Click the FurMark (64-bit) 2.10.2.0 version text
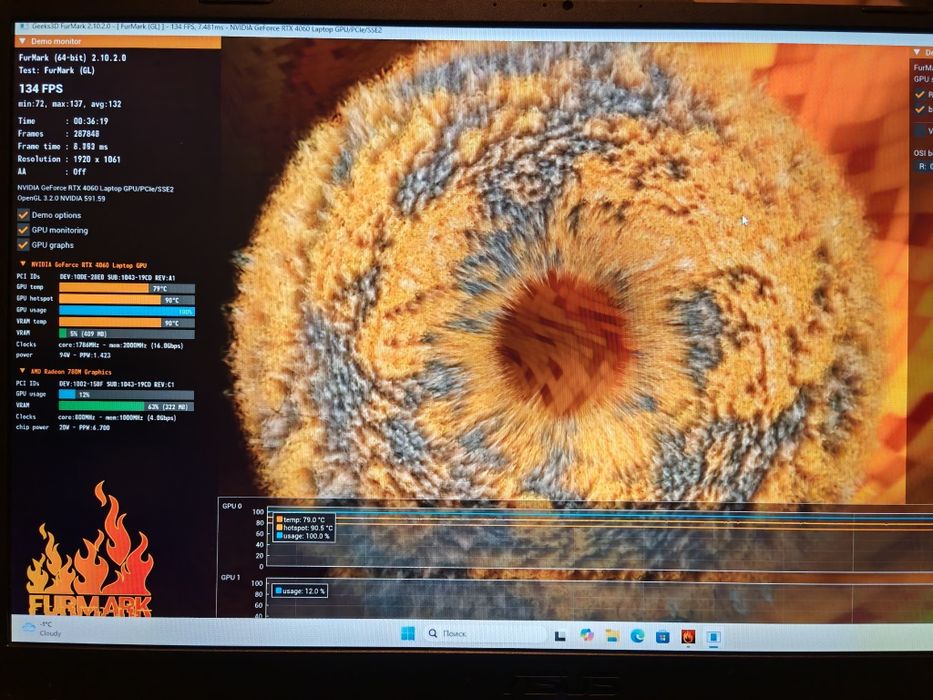The width and height of the screenshot is (933, 700). click(x=72, y=58)
